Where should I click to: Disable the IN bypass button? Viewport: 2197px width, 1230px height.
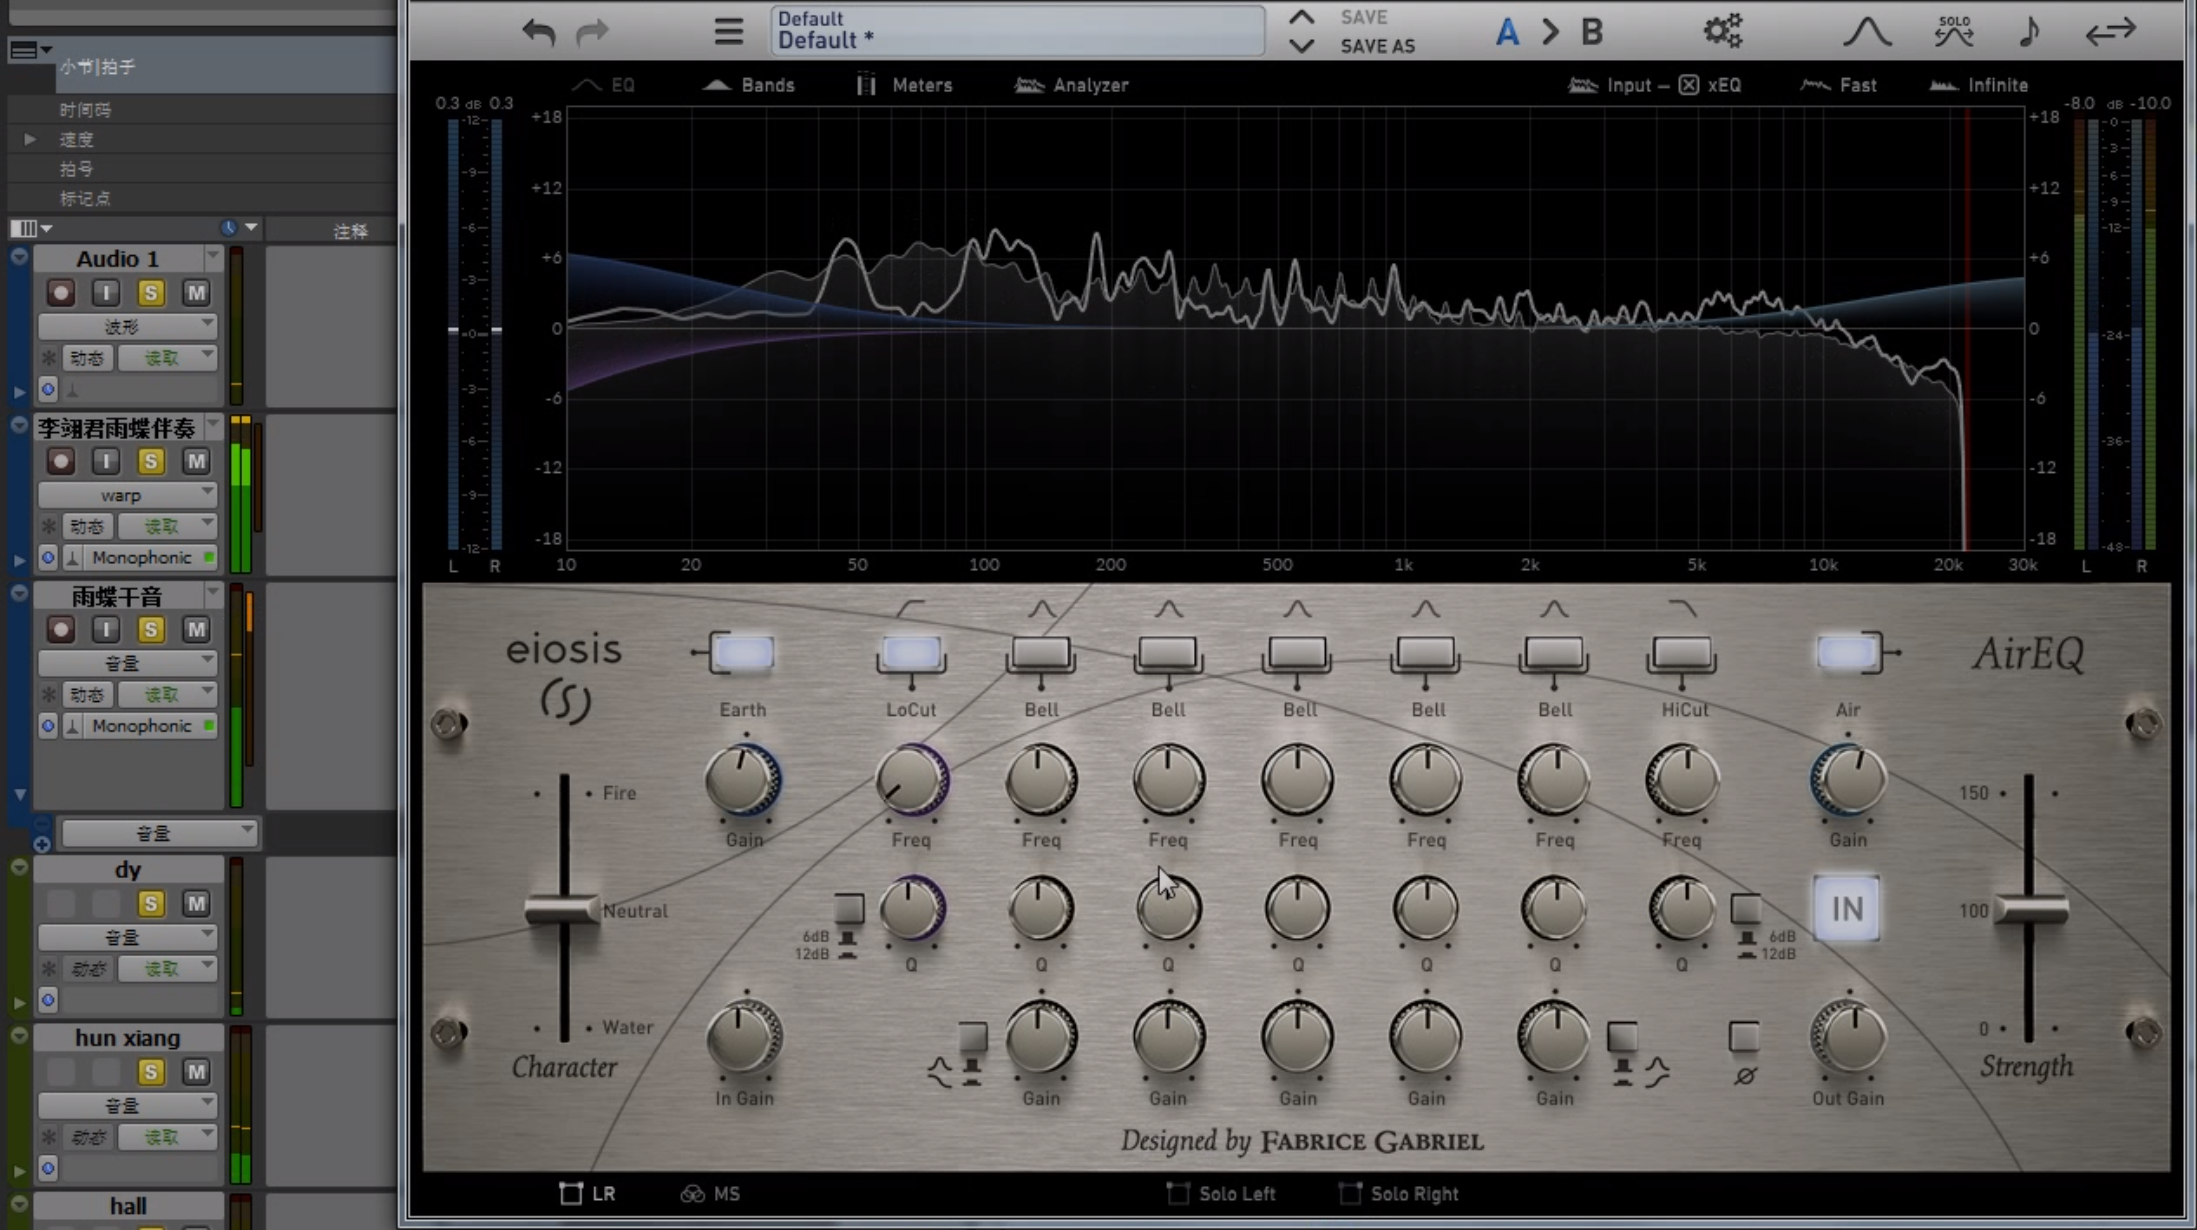[1846, 909]
